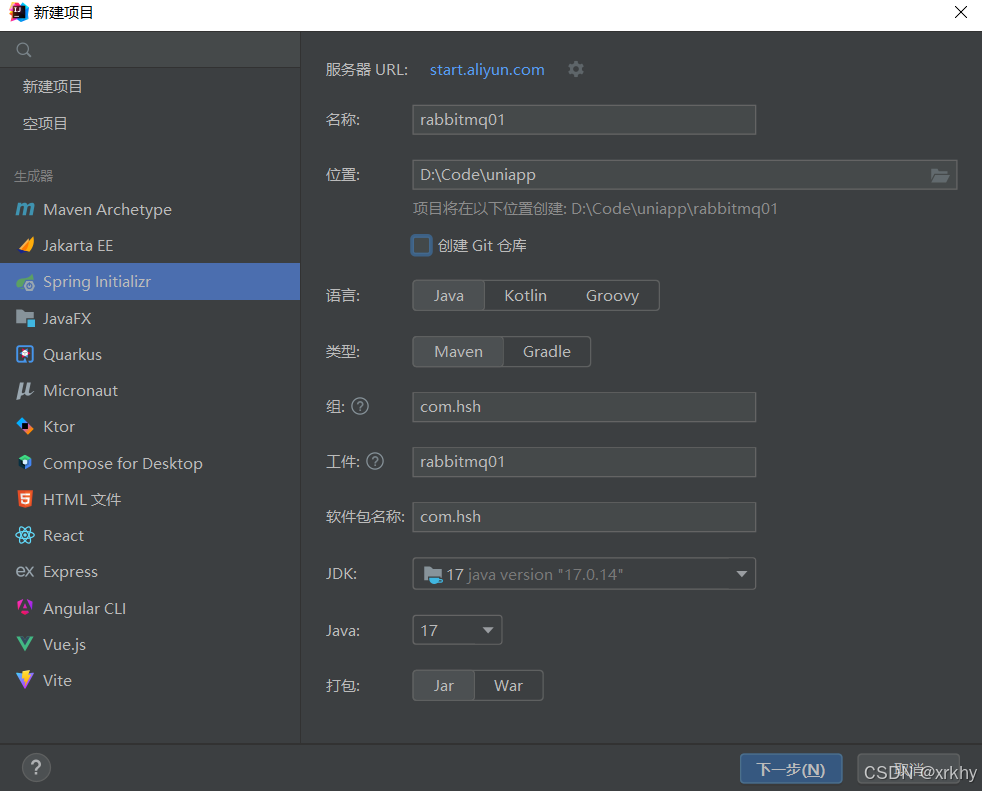This screenshot has height=791, width=982.
Task: Select Jar packaging
Action: click(443, 686)
